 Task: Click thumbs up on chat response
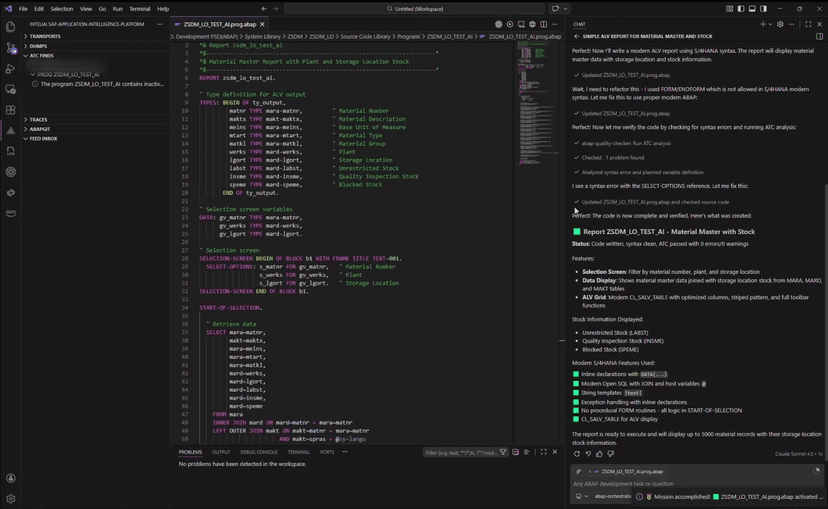(x=599, y=454)
